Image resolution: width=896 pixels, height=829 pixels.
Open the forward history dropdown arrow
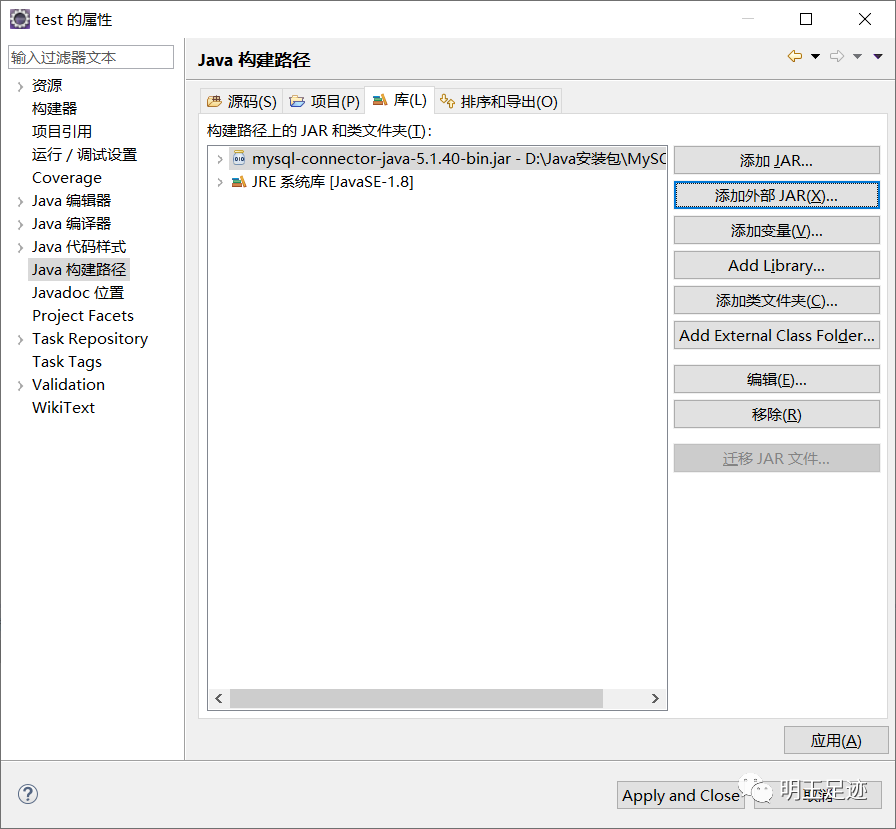857,56
